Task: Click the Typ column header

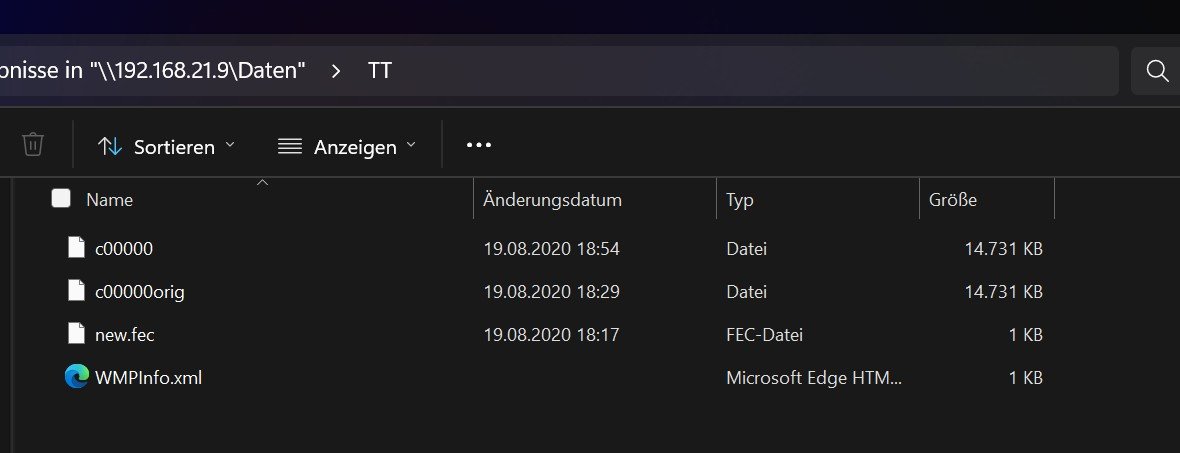Action: tap(740, 200)
